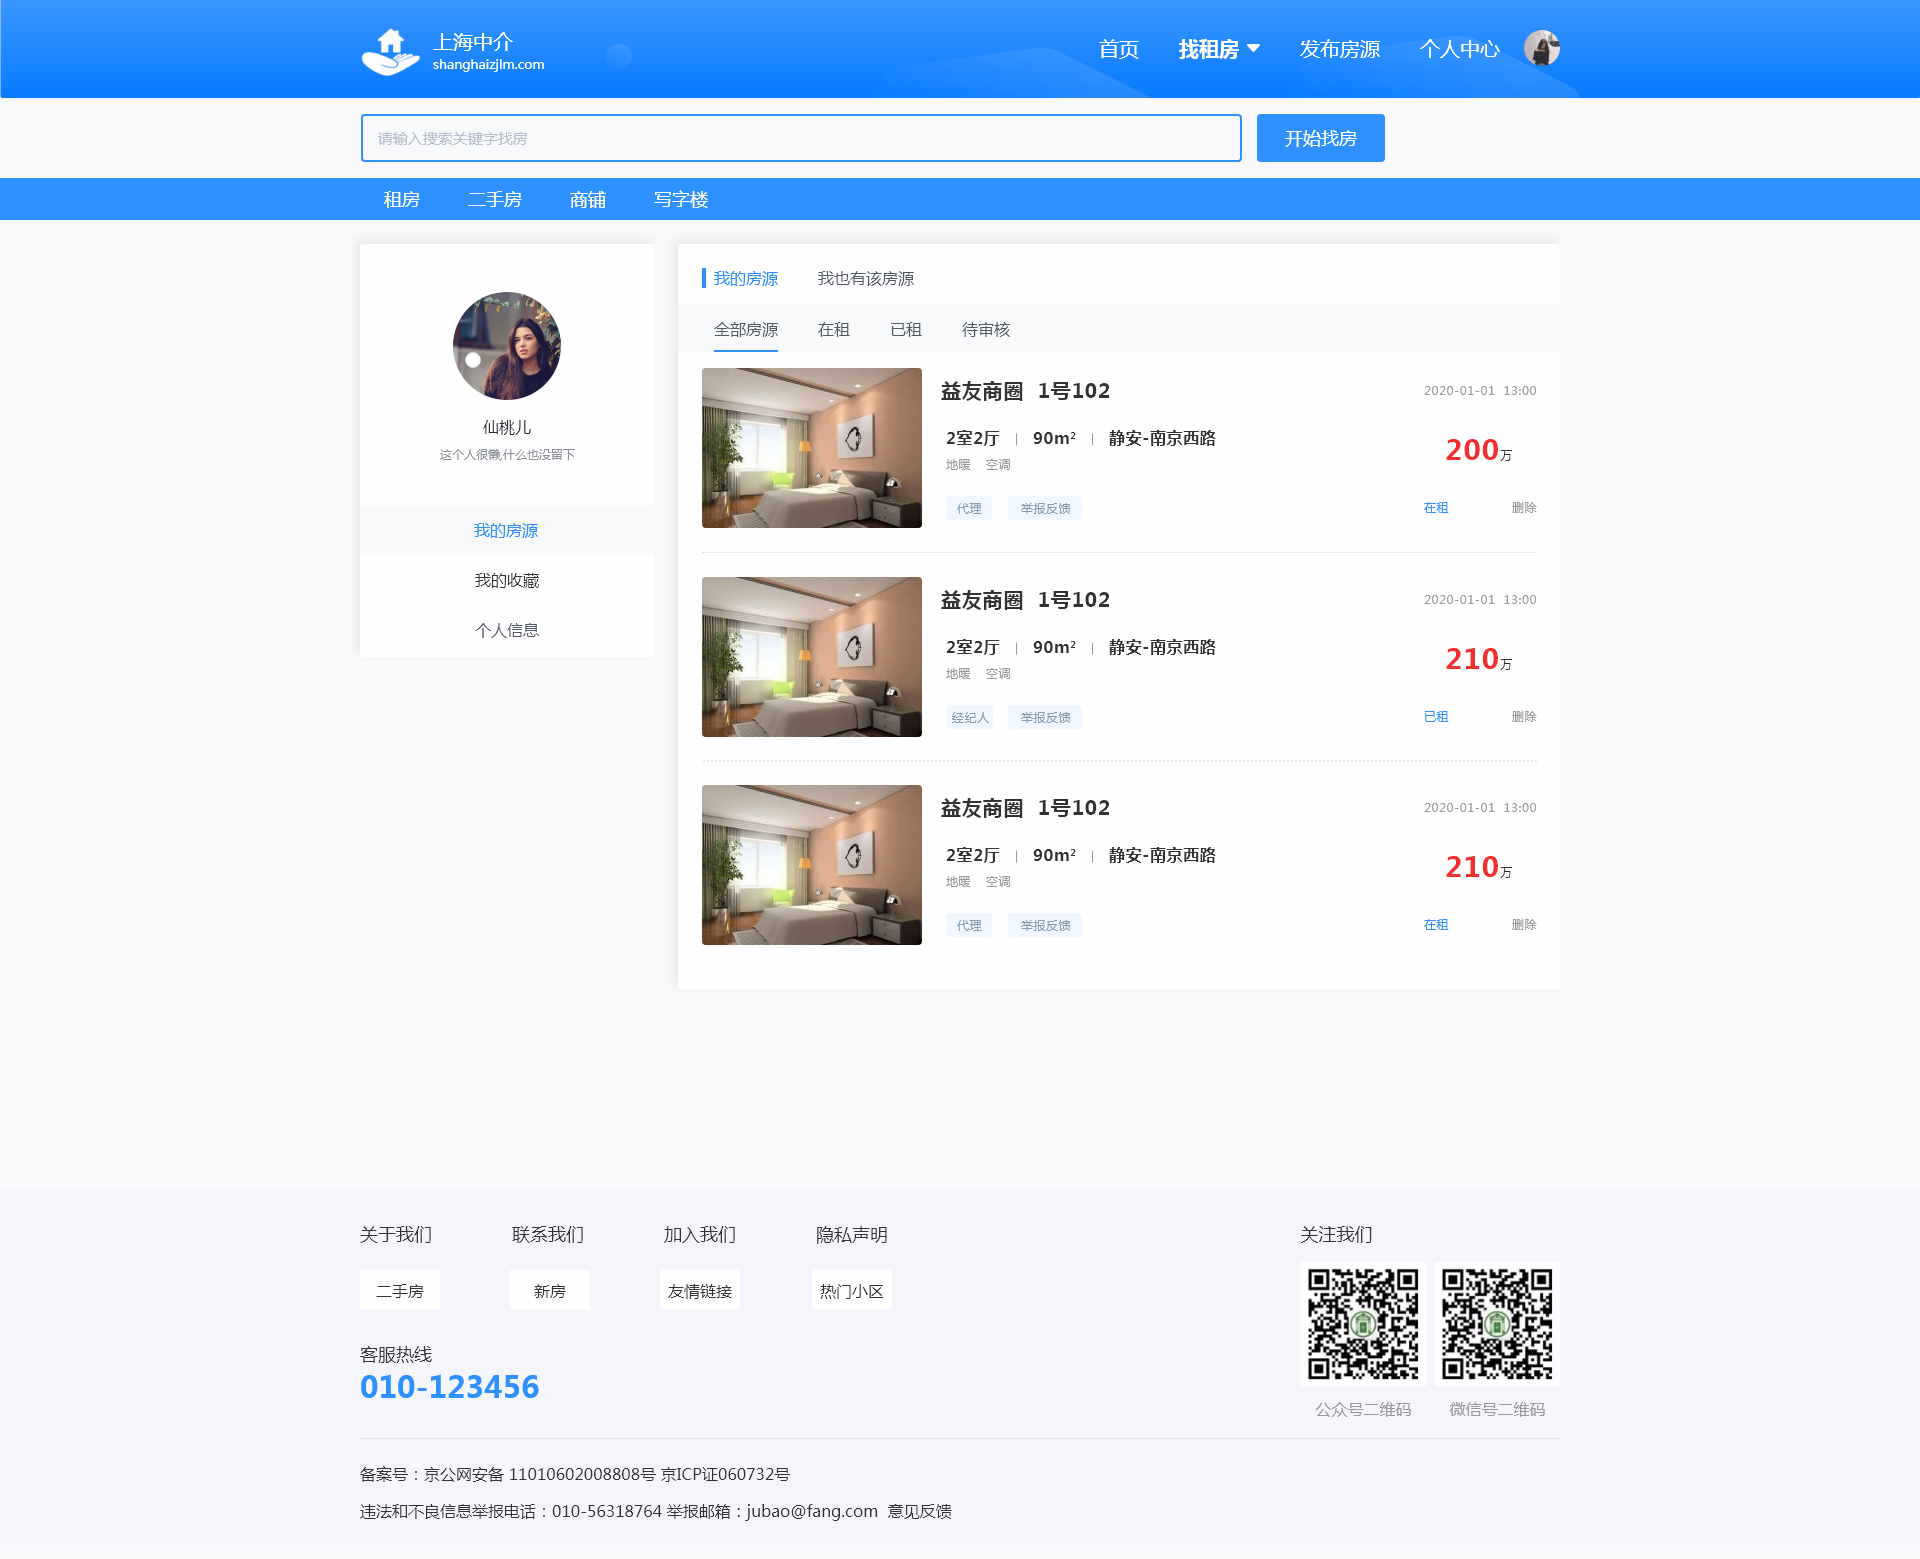The image size is (1920, 1559).
Task: Switch to the 在租 filter tab
Action: [x=833, y=330]
